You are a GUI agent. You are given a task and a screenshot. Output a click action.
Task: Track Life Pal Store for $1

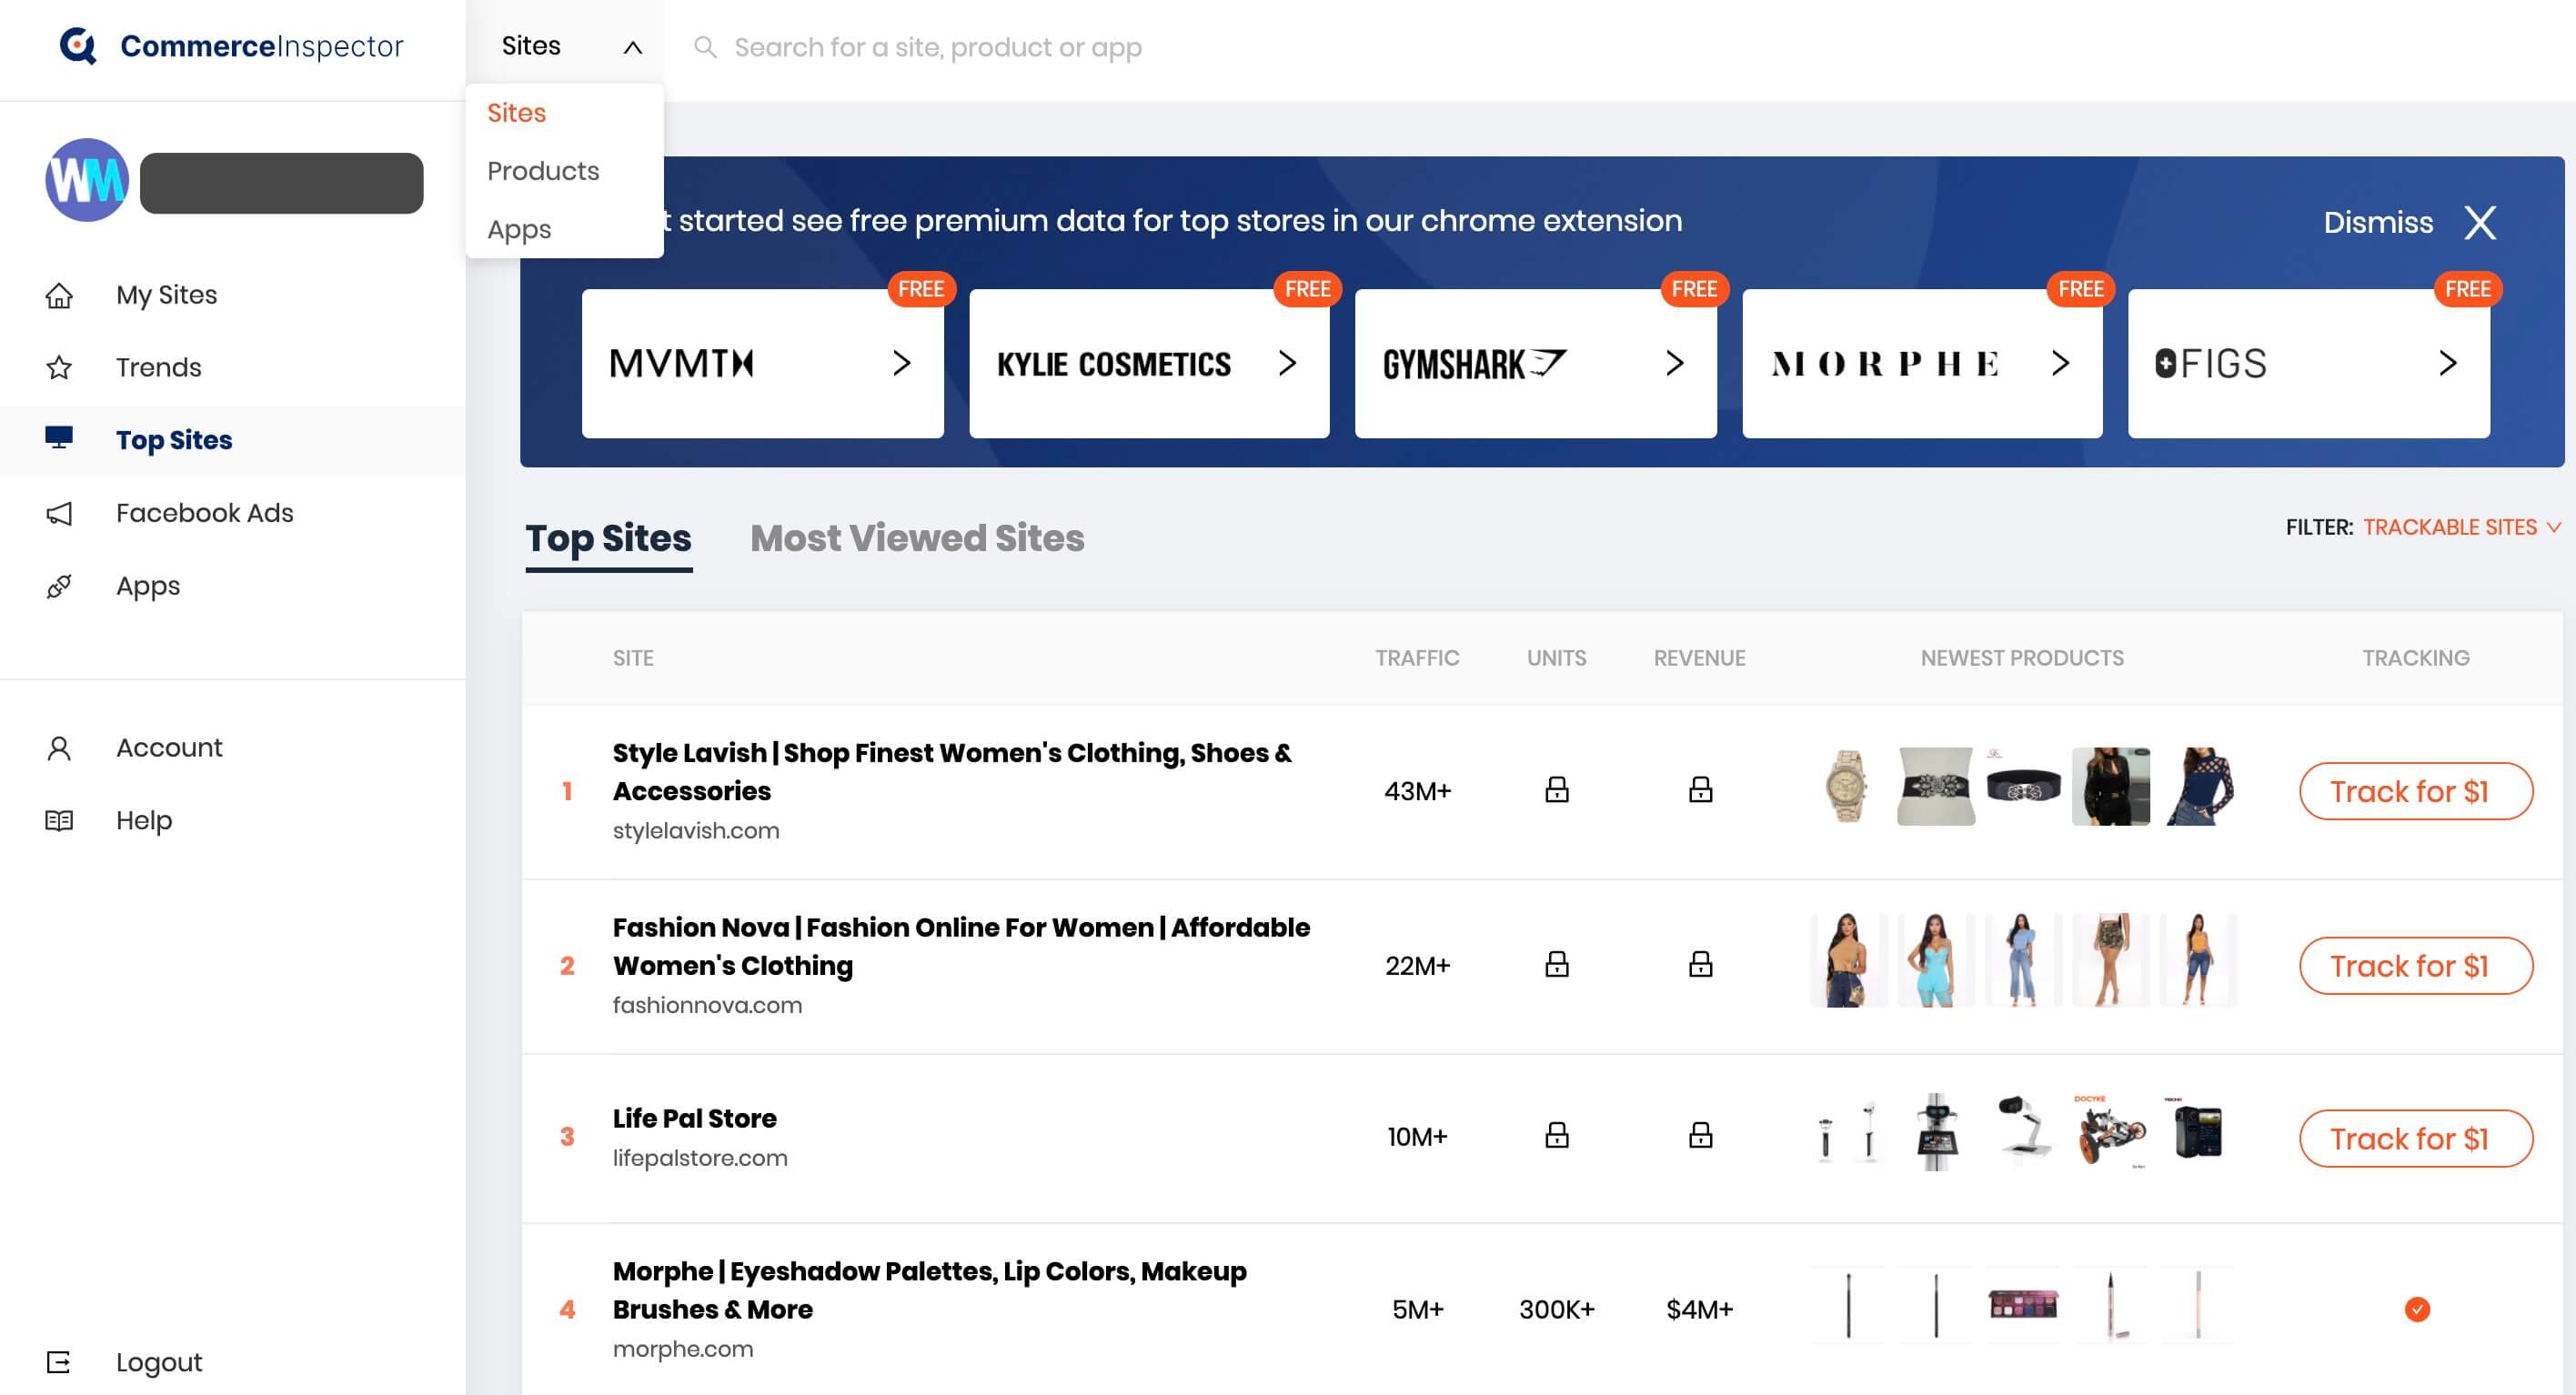(x=2415, y=1138)
